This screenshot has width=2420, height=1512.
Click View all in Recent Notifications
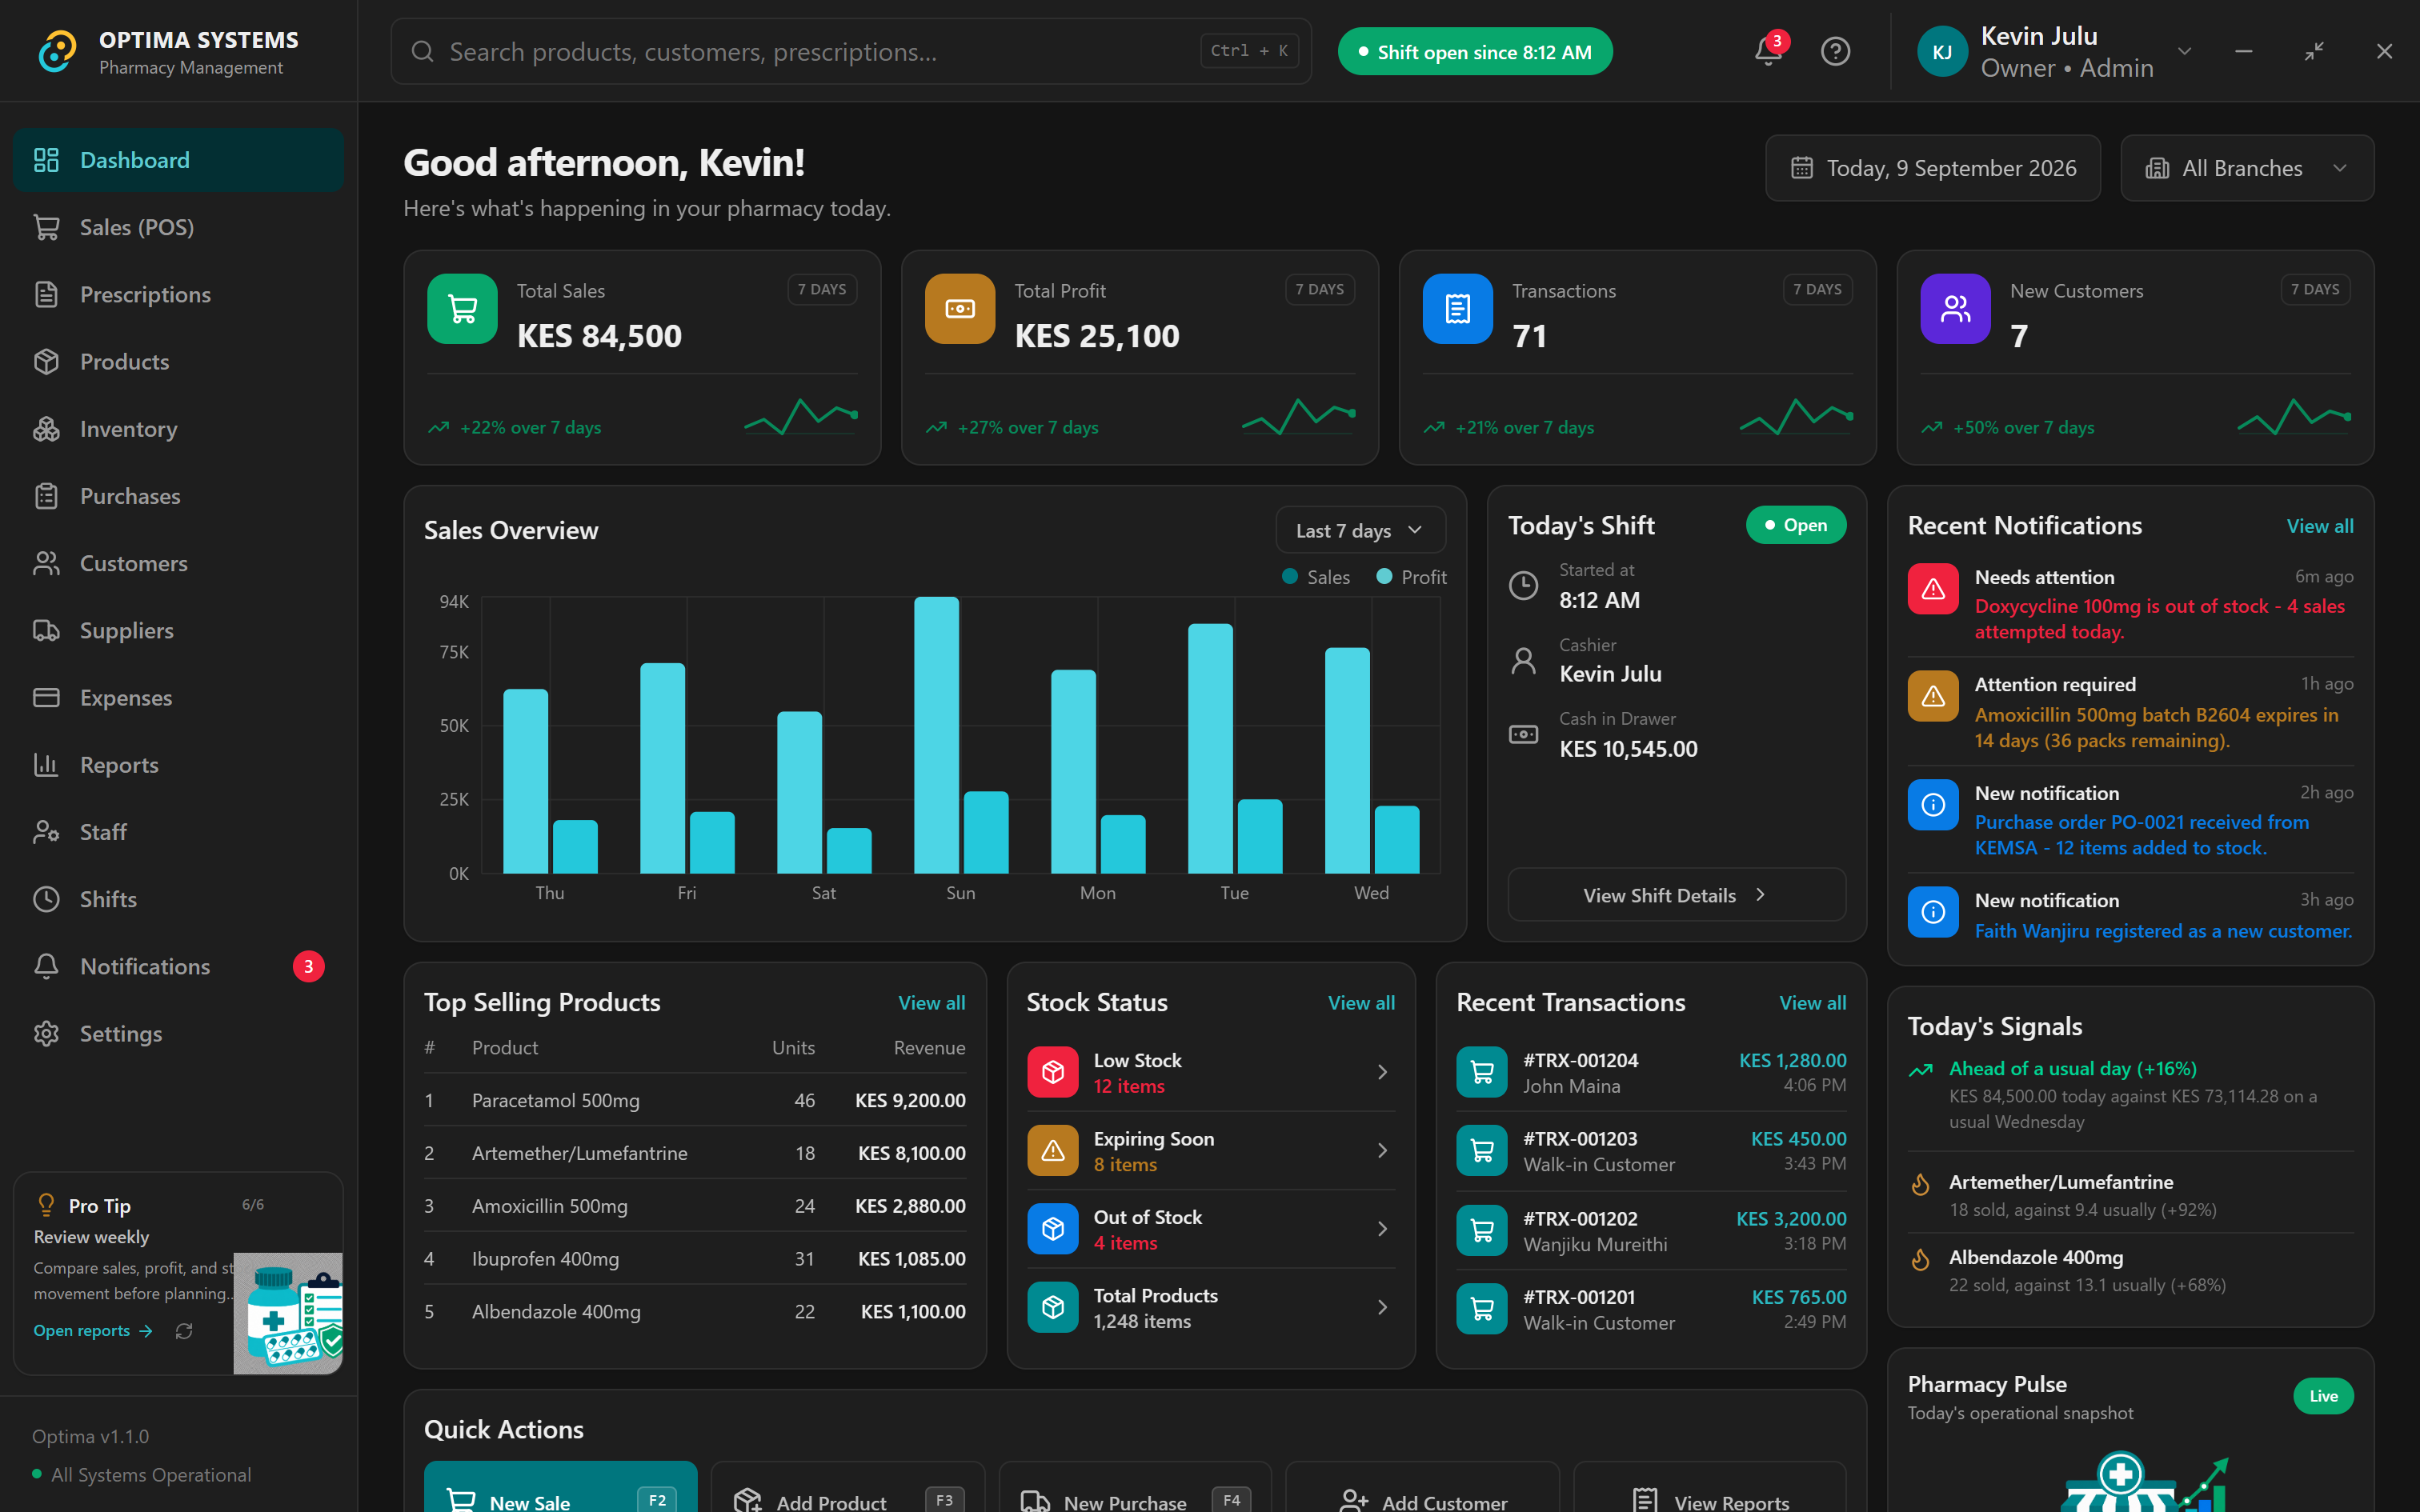pos(2319,526)
